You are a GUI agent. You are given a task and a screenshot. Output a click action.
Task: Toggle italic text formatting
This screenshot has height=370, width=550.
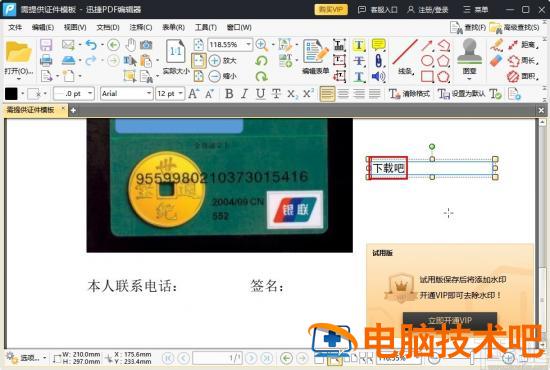(x=244, y=94)
